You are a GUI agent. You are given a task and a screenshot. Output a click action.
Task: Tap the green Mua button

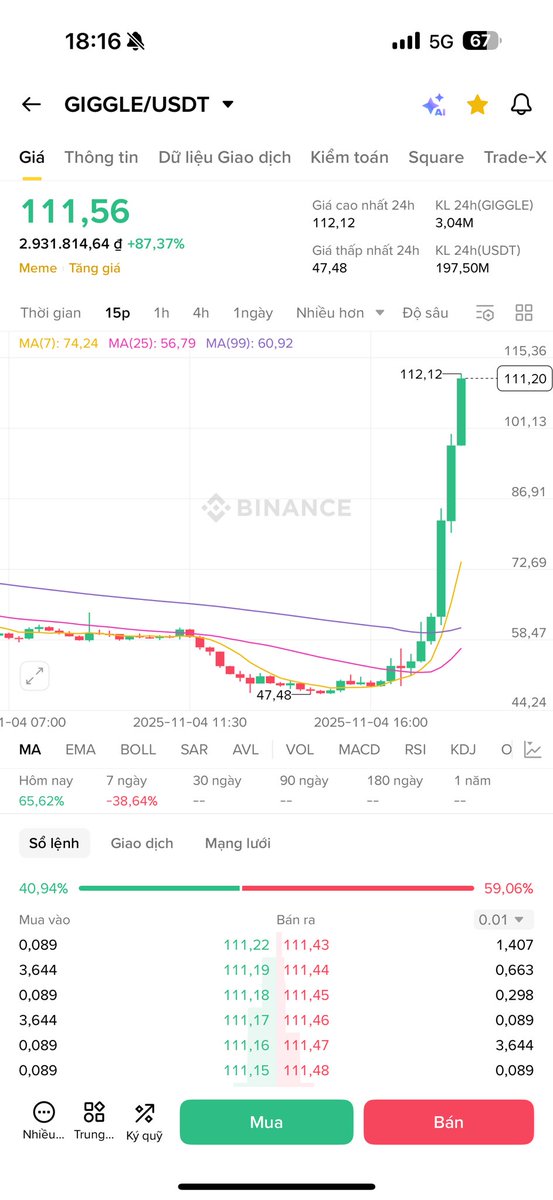point(267,1122)
